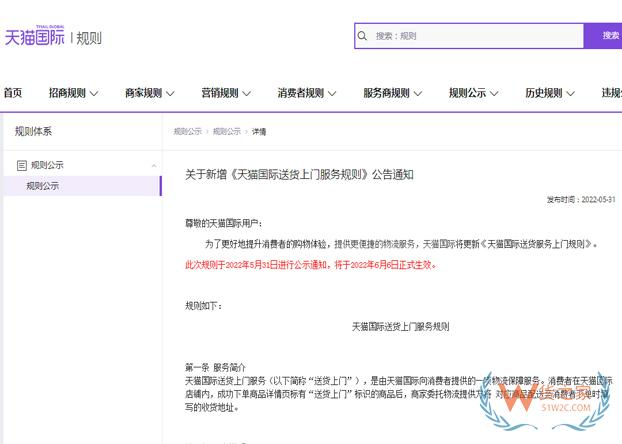The height and width of the screenshot is (444, 622).
Task: Click the 详情 breadcrumb item
Action: click(259, 131)
